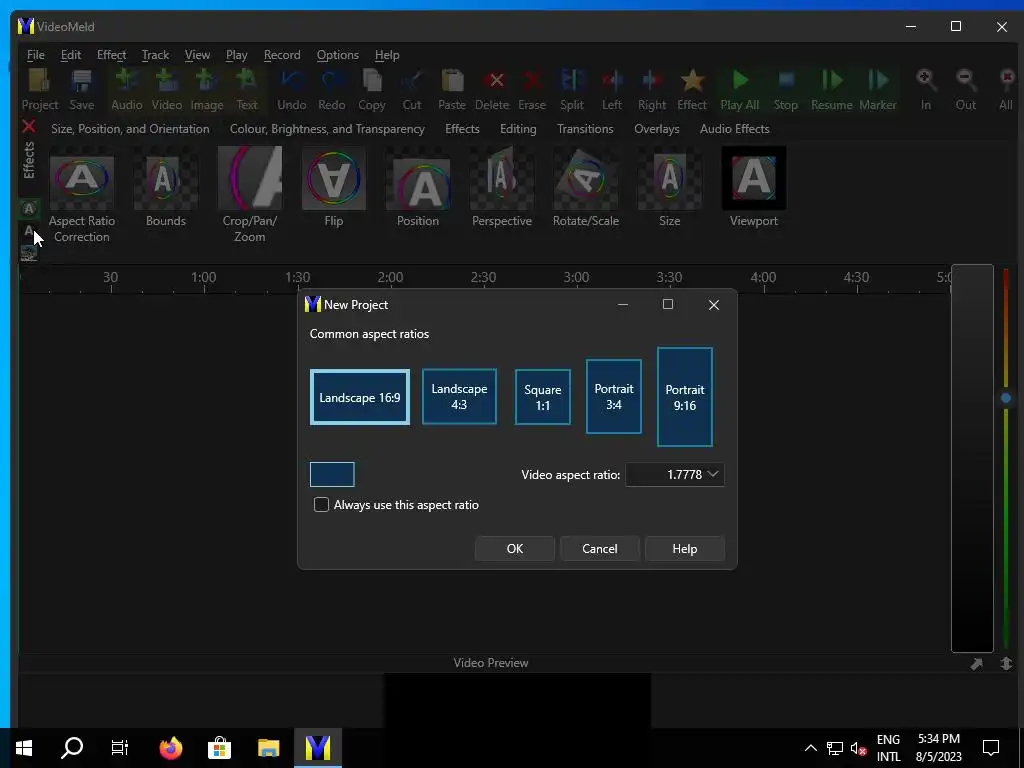Image resolution: width=1024 pixels, height=768 pixels.
Task: Click the Right trim toolbar icon
Action: 652,89
